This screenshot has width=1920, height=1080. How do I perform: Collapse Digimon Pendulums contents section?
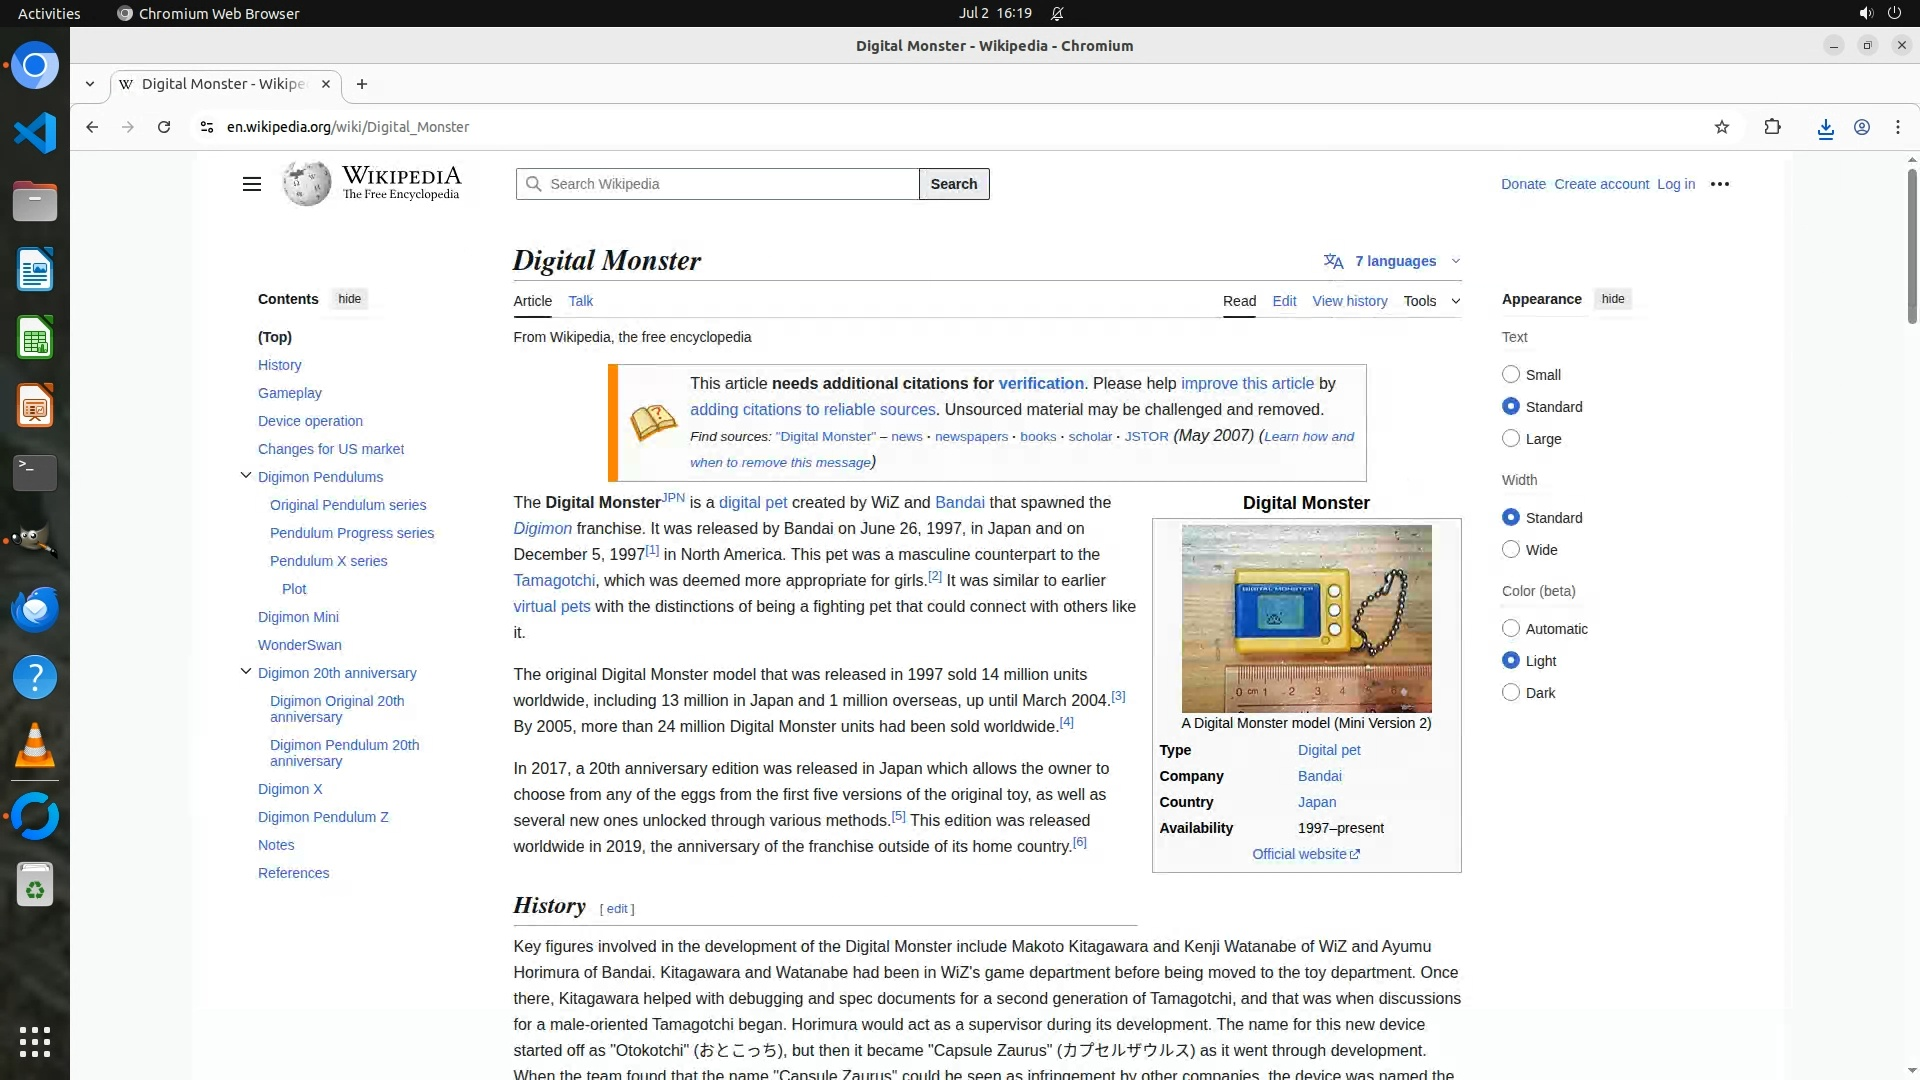tap(246, 476)
